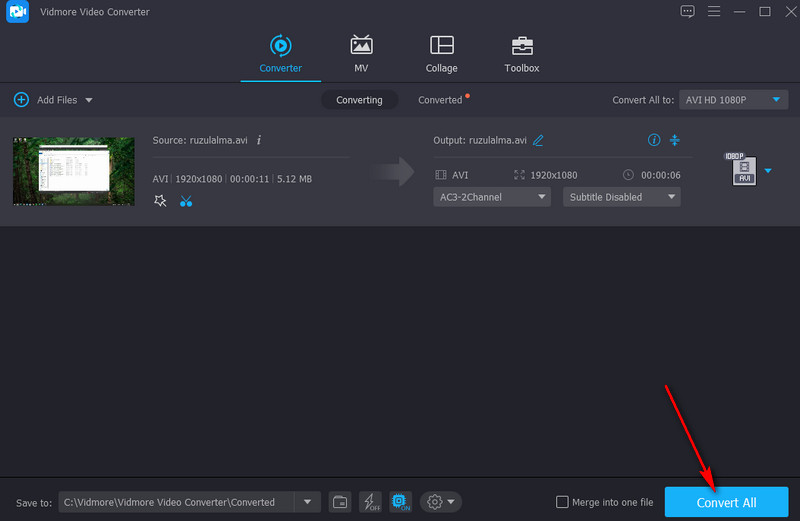Show source file info icon

click(x=259, y=140)
